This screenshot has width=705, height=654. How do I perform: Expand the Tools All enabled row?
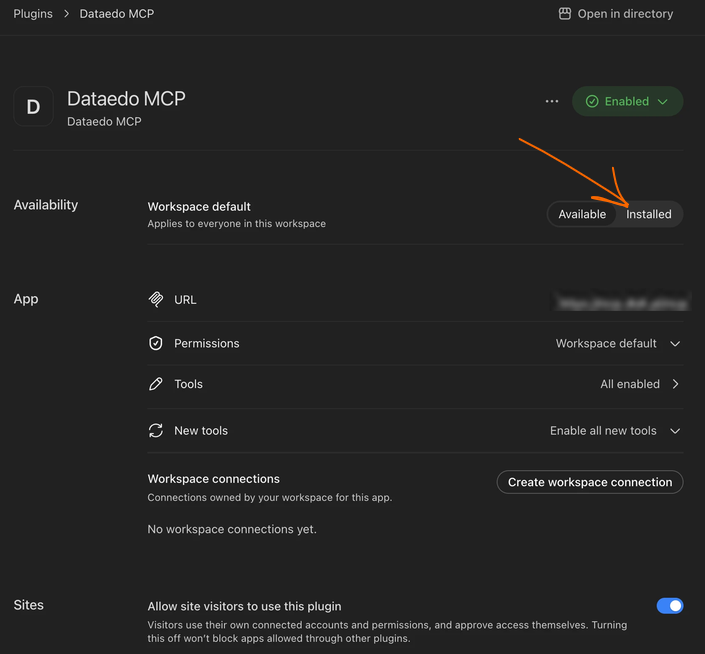pyautogui.click(x=640, y=384)
